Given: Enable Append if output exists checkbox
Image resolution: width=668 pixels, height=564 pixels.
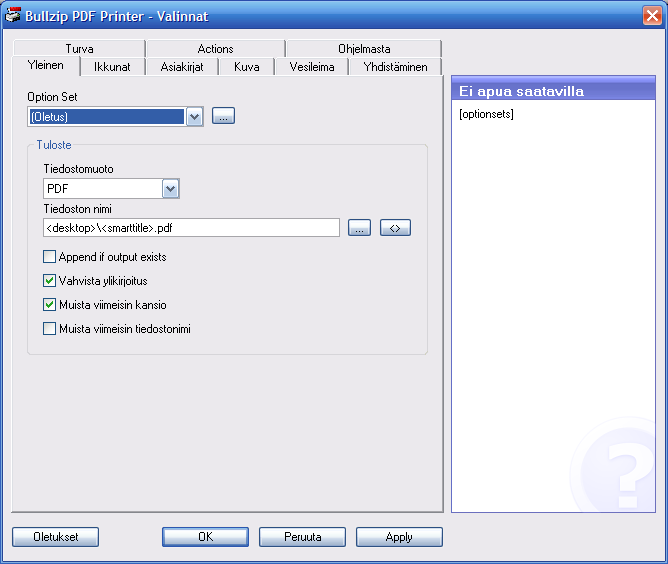Looking at the screenshot, I should [49, 257].
